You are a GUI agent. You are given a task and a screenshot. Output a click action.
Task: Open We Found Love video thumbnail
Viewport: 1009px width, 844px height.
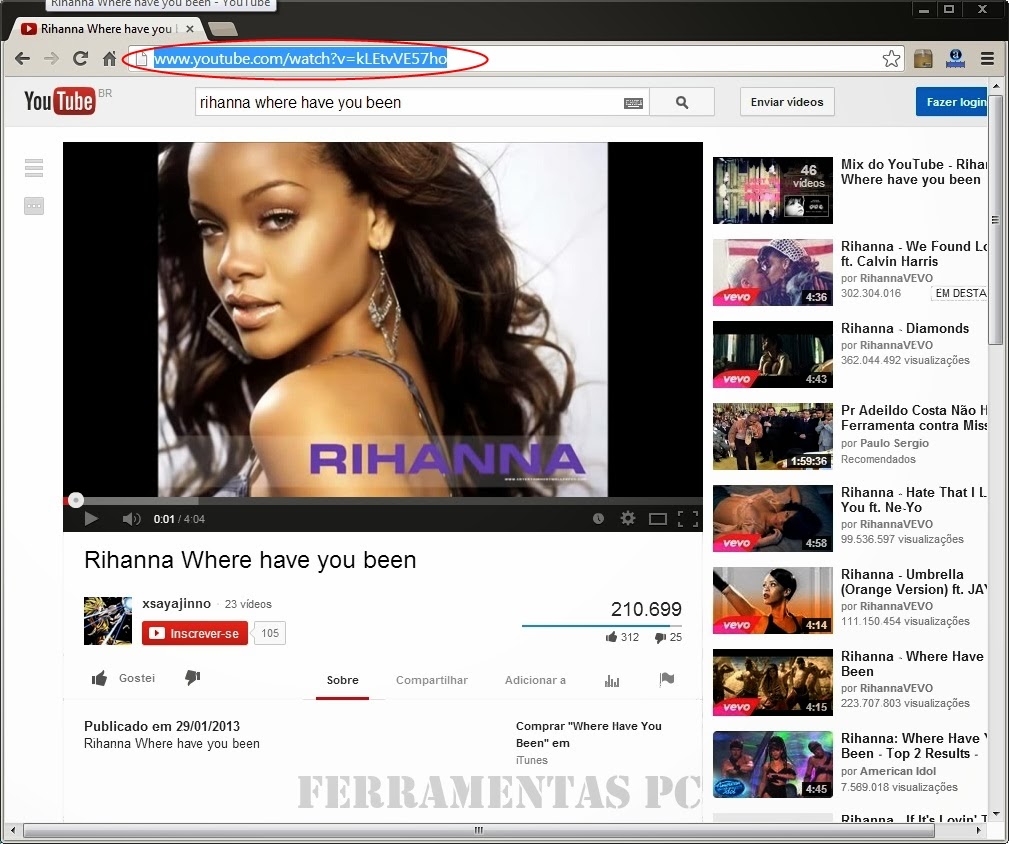(x=773, y=272)
